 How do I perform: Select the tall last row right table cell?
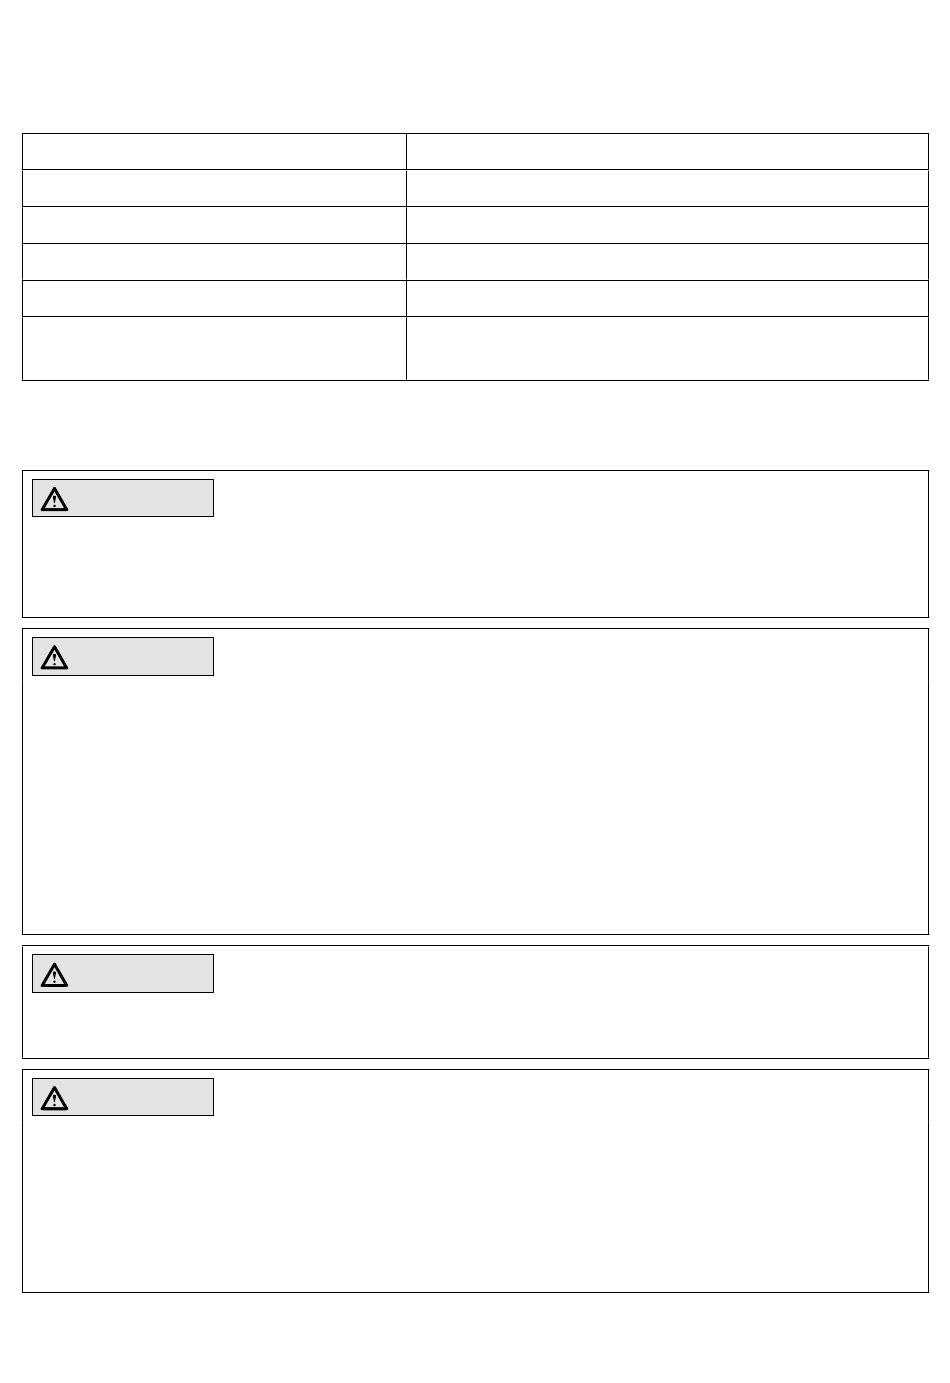667,349
